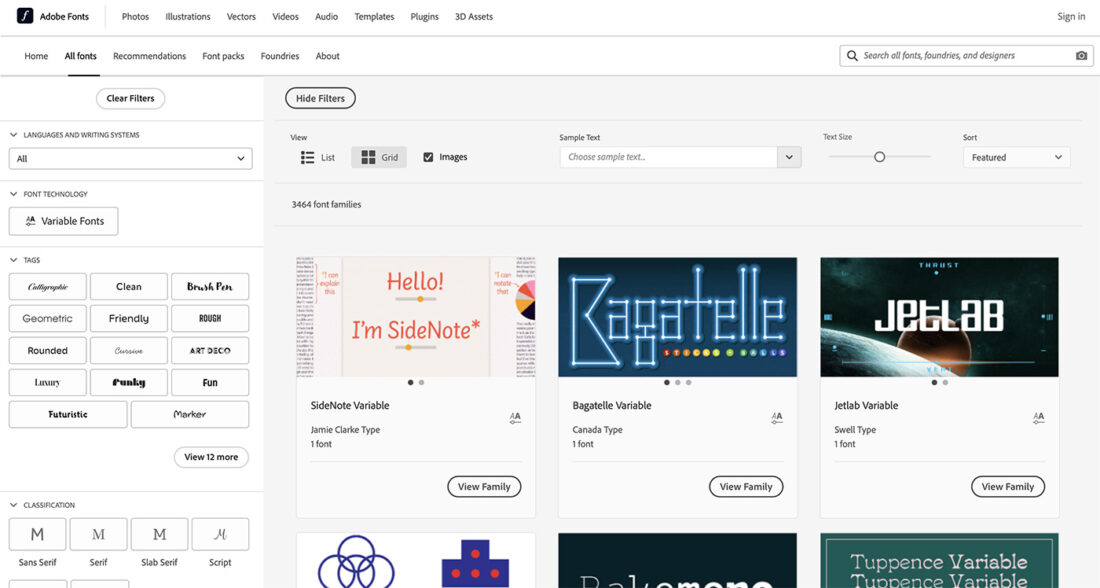This screenshot has width=1100, height=588.
Task: Toggle sample text on SideNote Variable card
Action: pos(515,418)
